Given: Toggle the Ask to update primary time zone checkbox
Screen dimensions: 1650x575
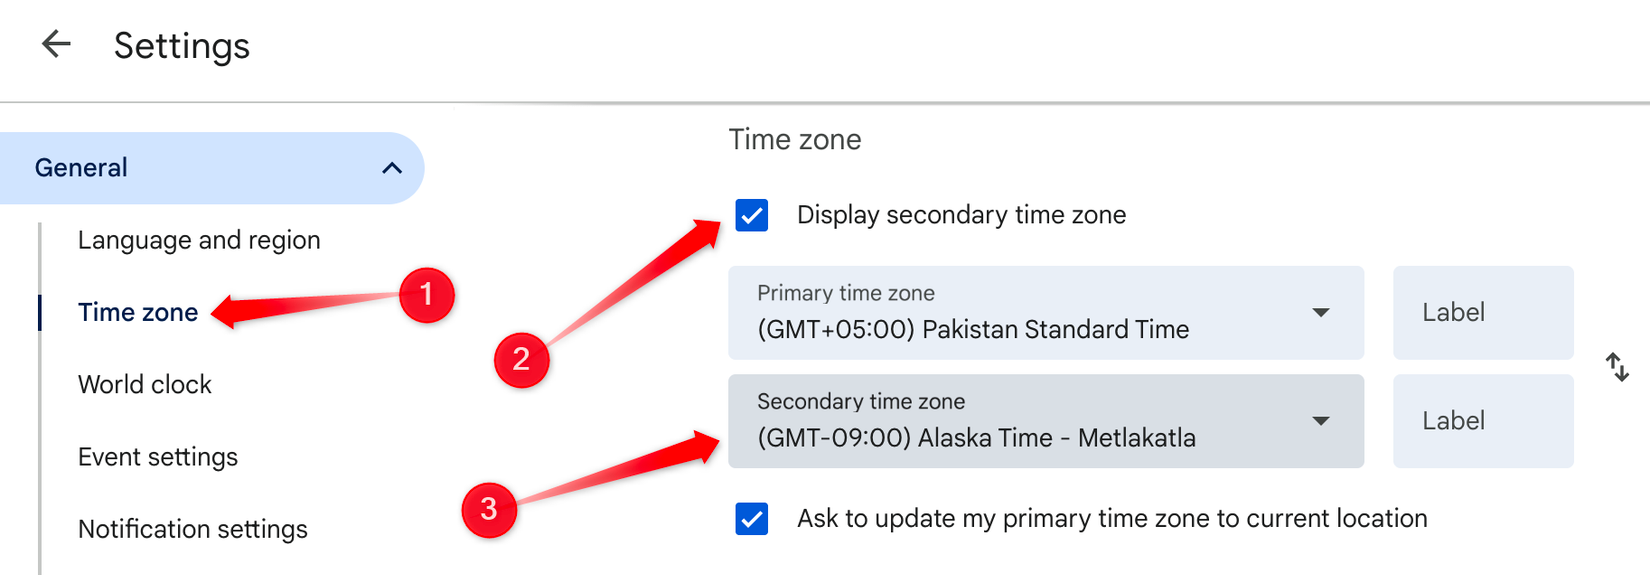Looking at the screenshot, I should [x=752, y=519].
